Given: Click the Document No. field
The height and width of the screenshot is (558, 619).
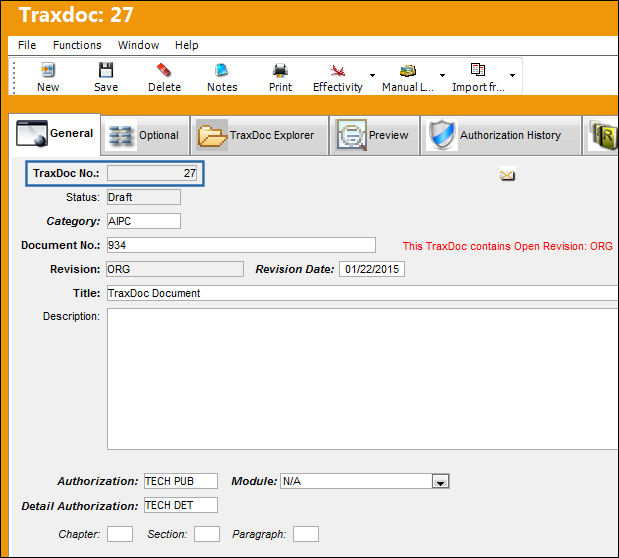Looking at the screenshot, I should click(241, 245).
